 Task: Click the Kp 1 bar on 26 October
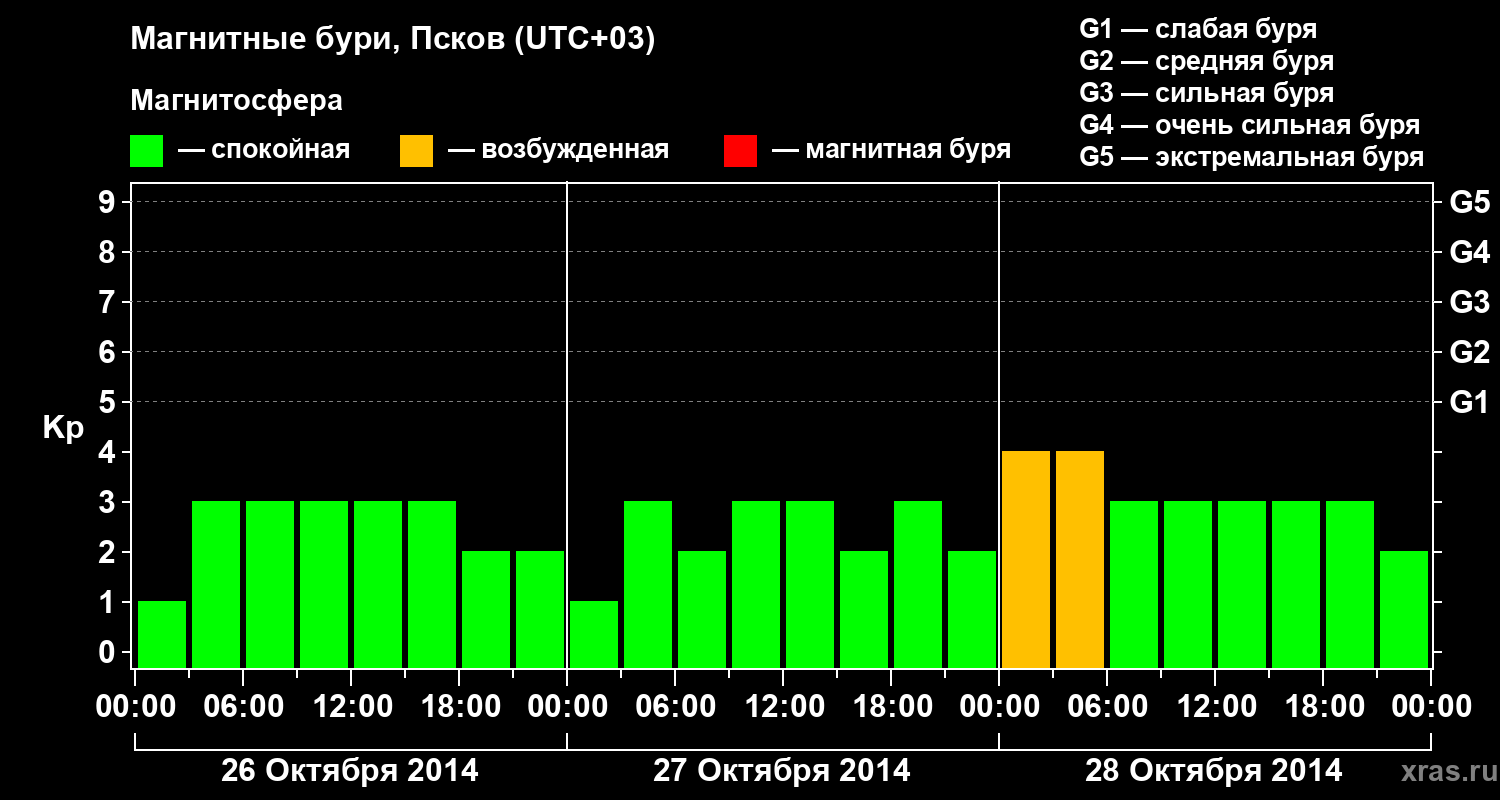click(x=162, y=634)
